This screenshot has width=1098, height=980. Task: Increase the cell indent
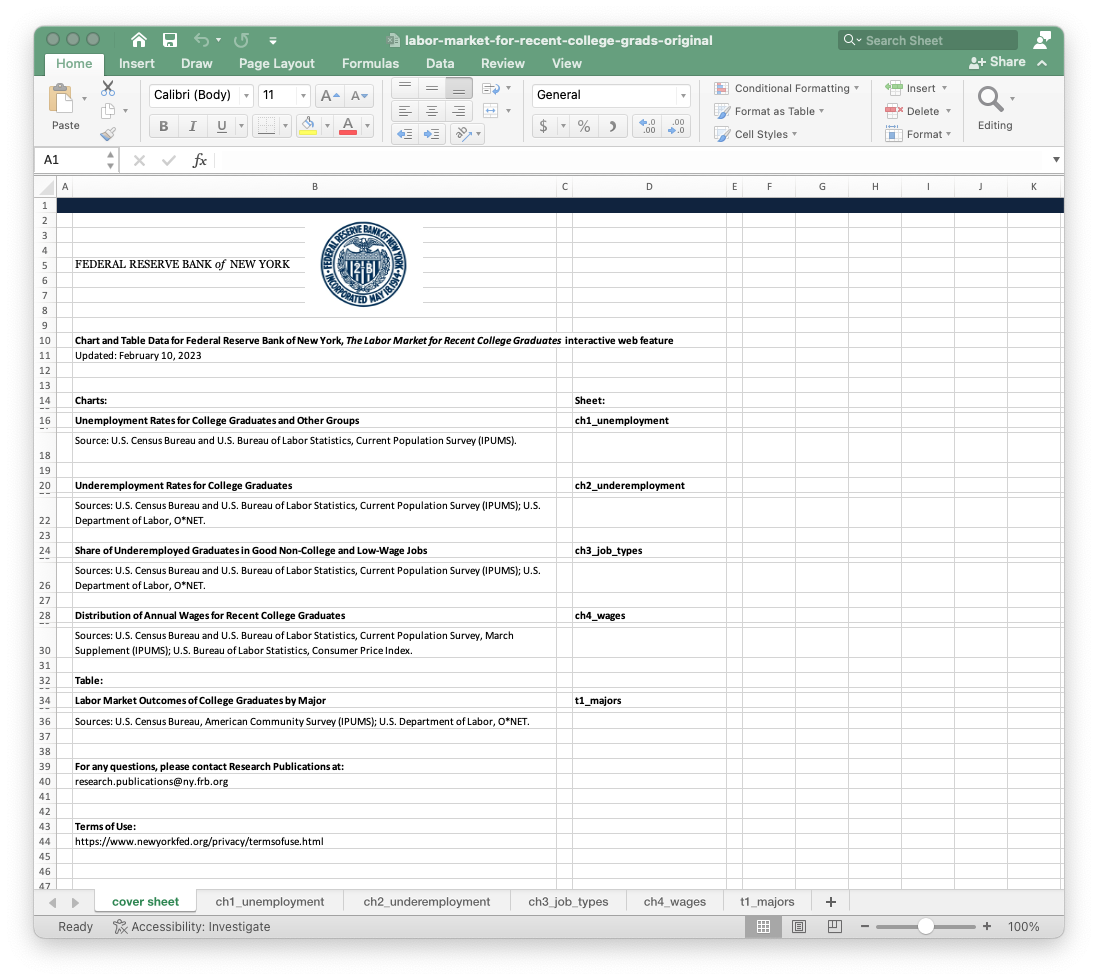(432, 134)
